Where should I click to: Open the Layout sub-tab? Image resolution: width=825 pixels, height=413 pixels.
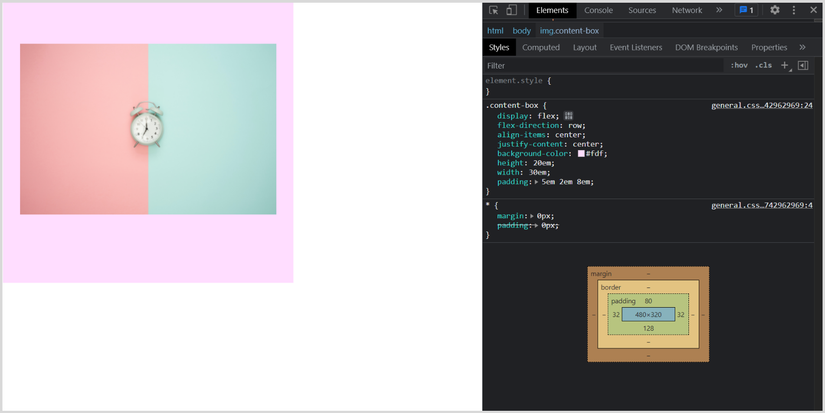coord(585,47)
